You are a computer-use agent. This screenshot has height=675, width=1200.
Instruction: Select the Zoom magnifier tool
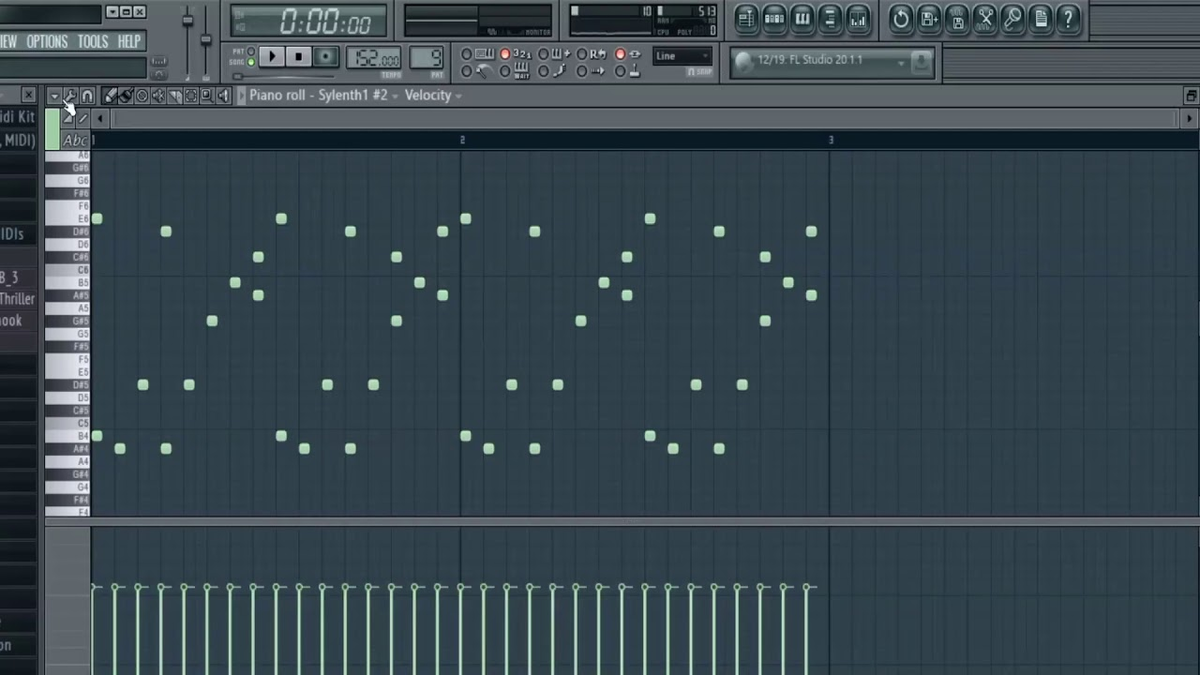click(206, 96)
